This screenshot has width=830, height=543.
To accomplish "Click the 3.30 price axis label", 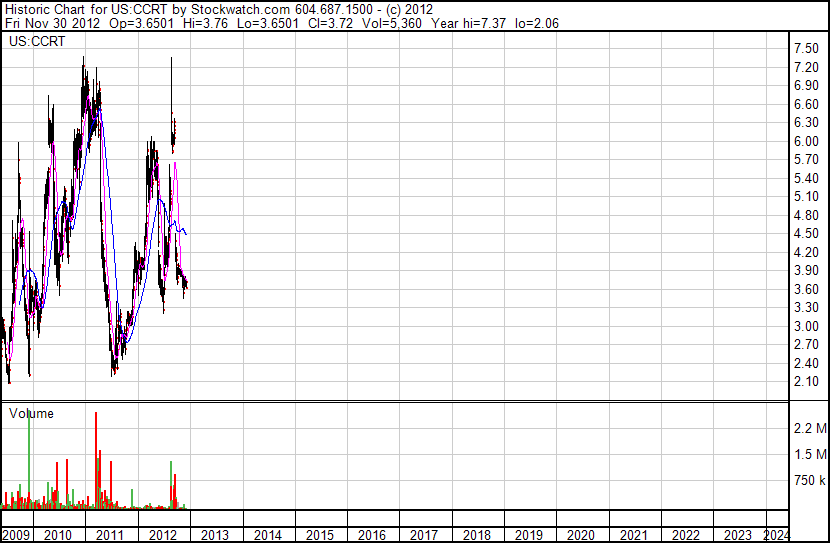I will click(x=806, y=307).
